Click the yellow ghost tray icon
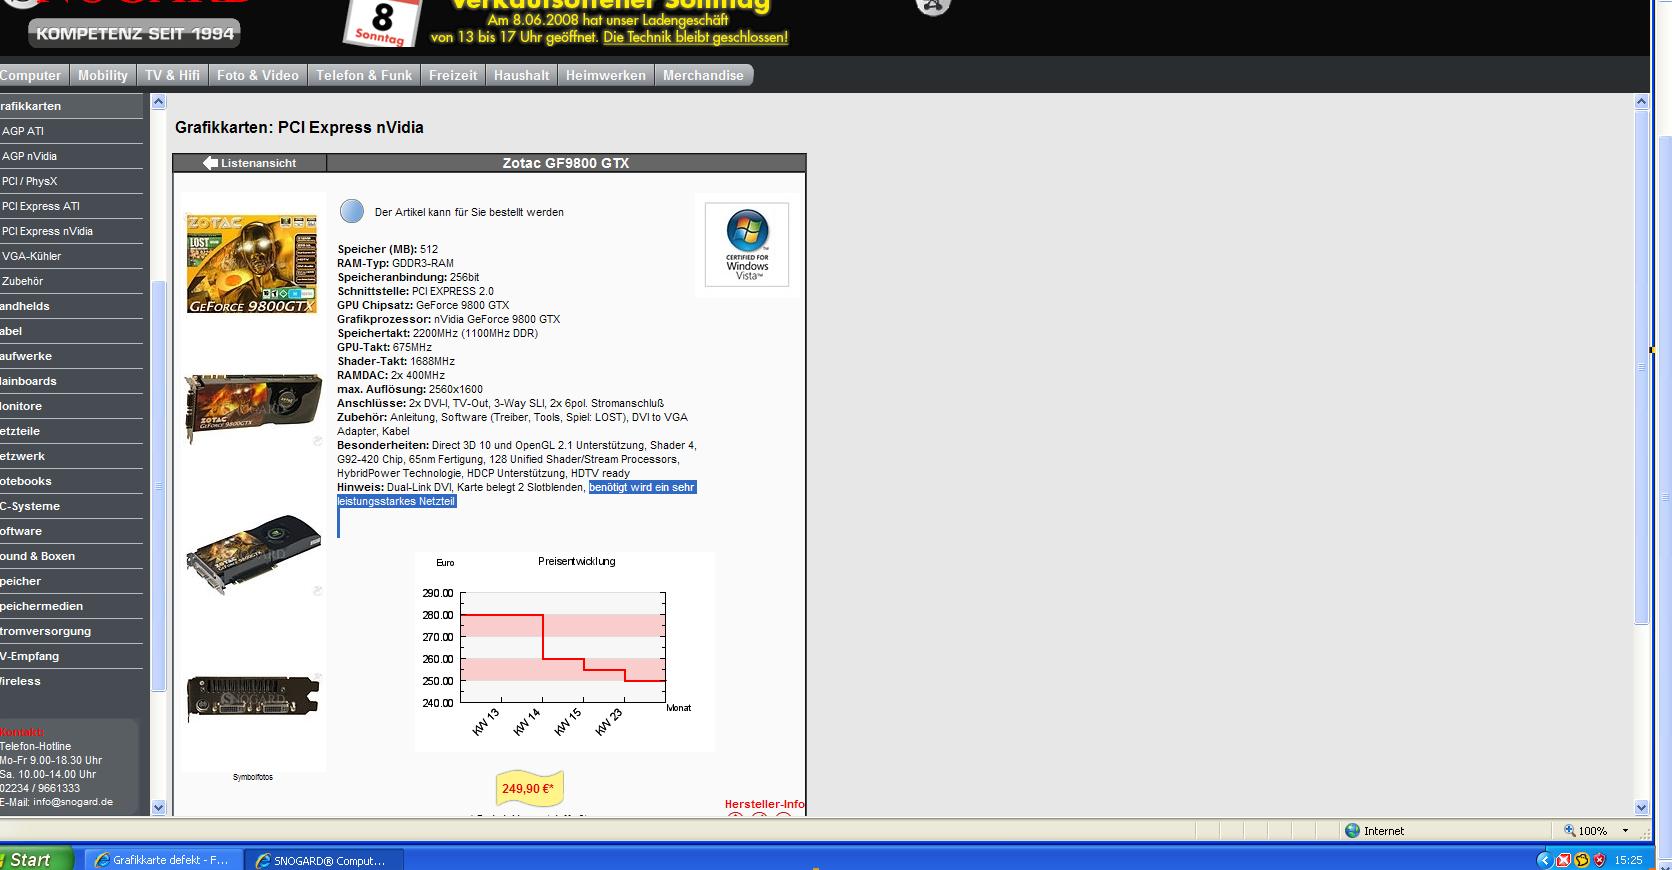 pos(1582,860)
